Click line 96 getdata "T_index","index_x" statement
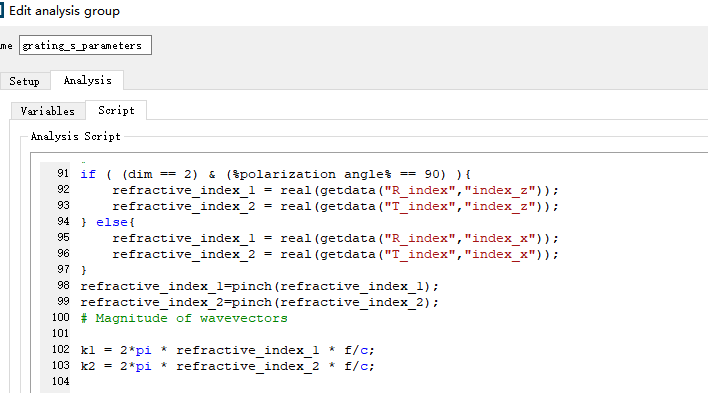Screen dimensions: 708x393 tap(335, 254)
